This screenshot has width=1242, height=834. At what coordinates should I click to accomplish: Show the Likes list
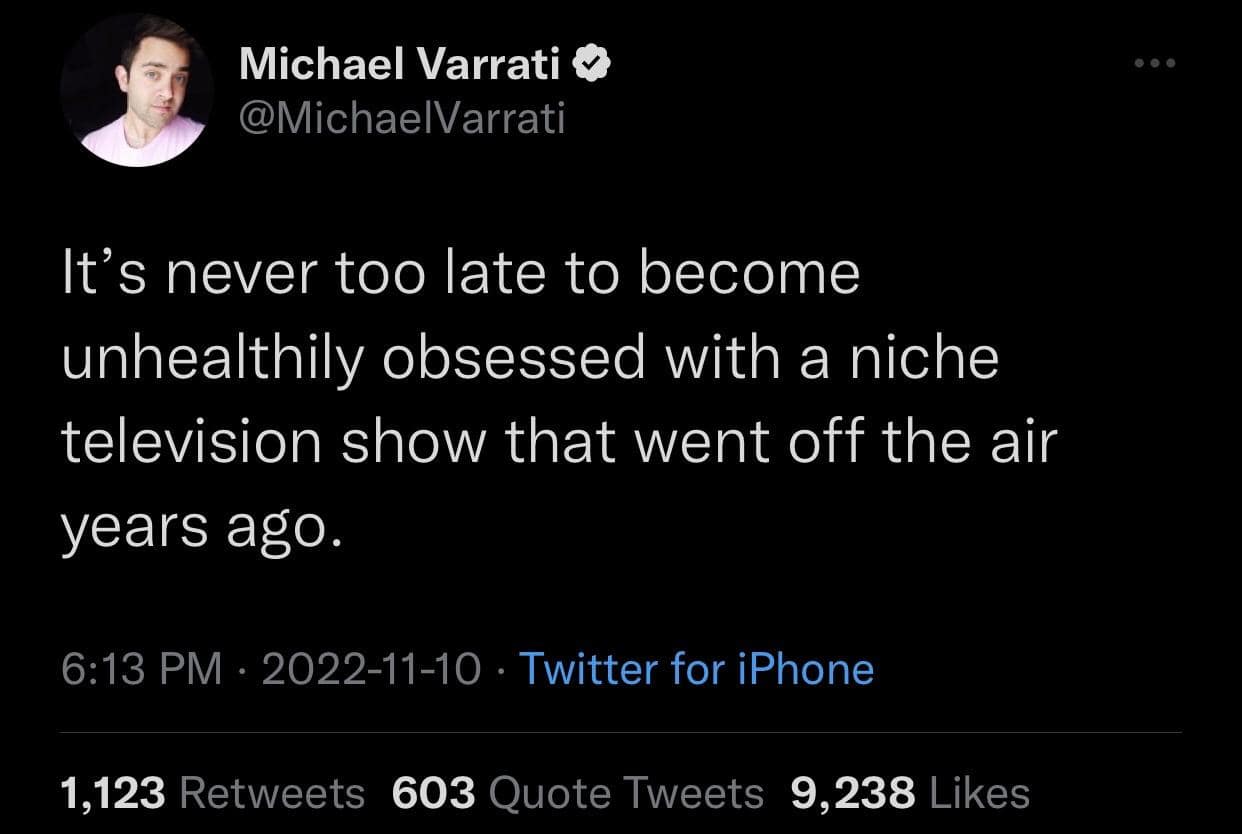point(979,793)
